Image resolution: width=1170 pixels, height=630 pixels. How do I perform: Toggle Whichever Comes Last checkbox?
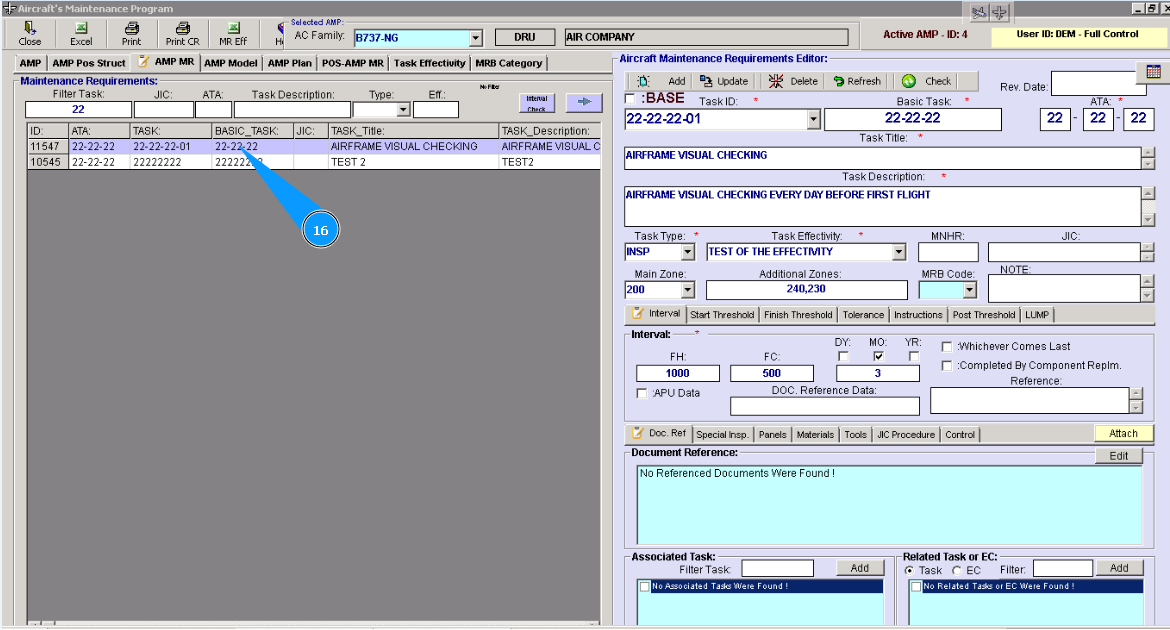pos(947,346)
